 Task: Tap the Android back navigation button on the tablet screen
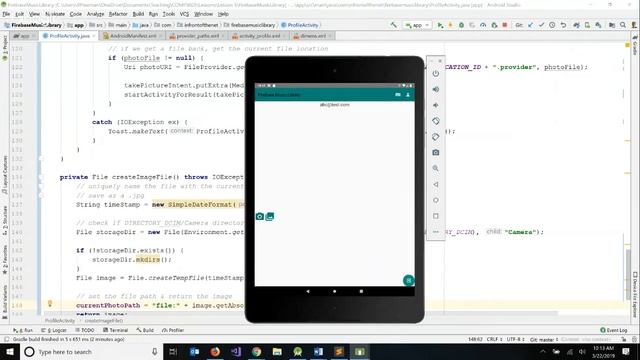click(x=308, y=291)
